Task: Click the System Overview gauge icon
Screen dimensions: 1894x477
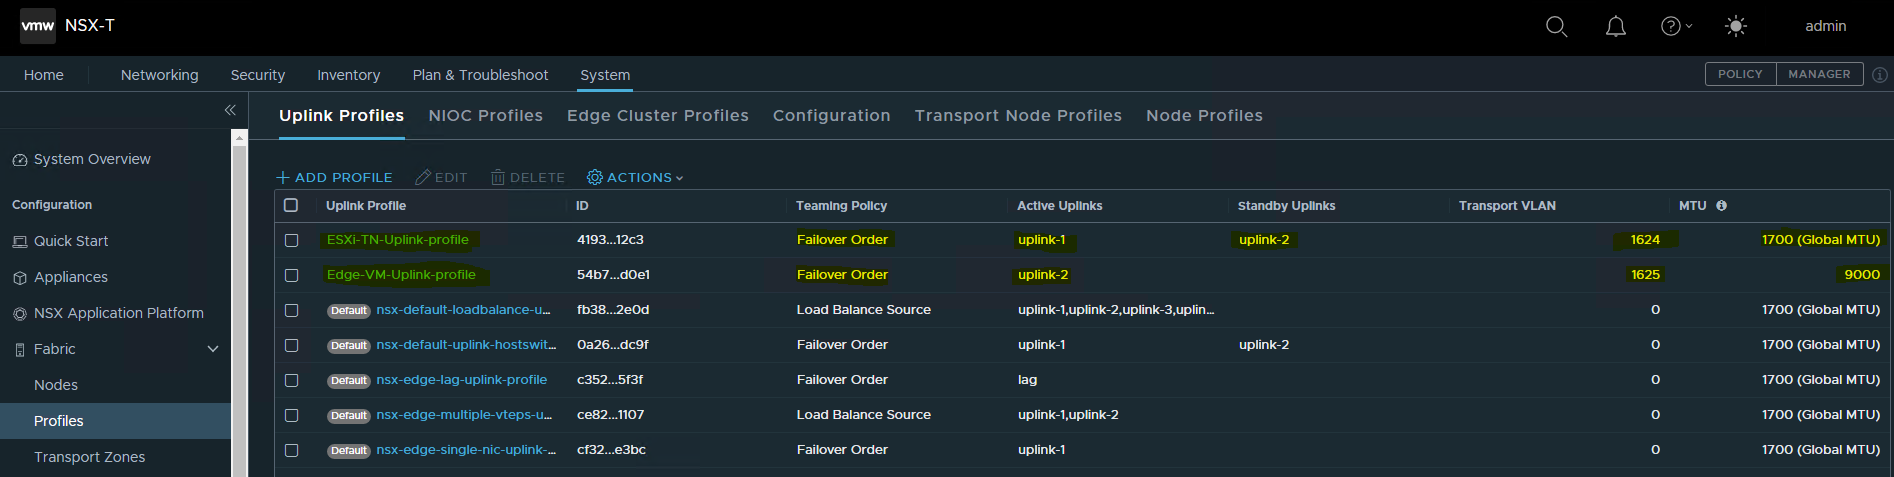Action: [19, 160]
